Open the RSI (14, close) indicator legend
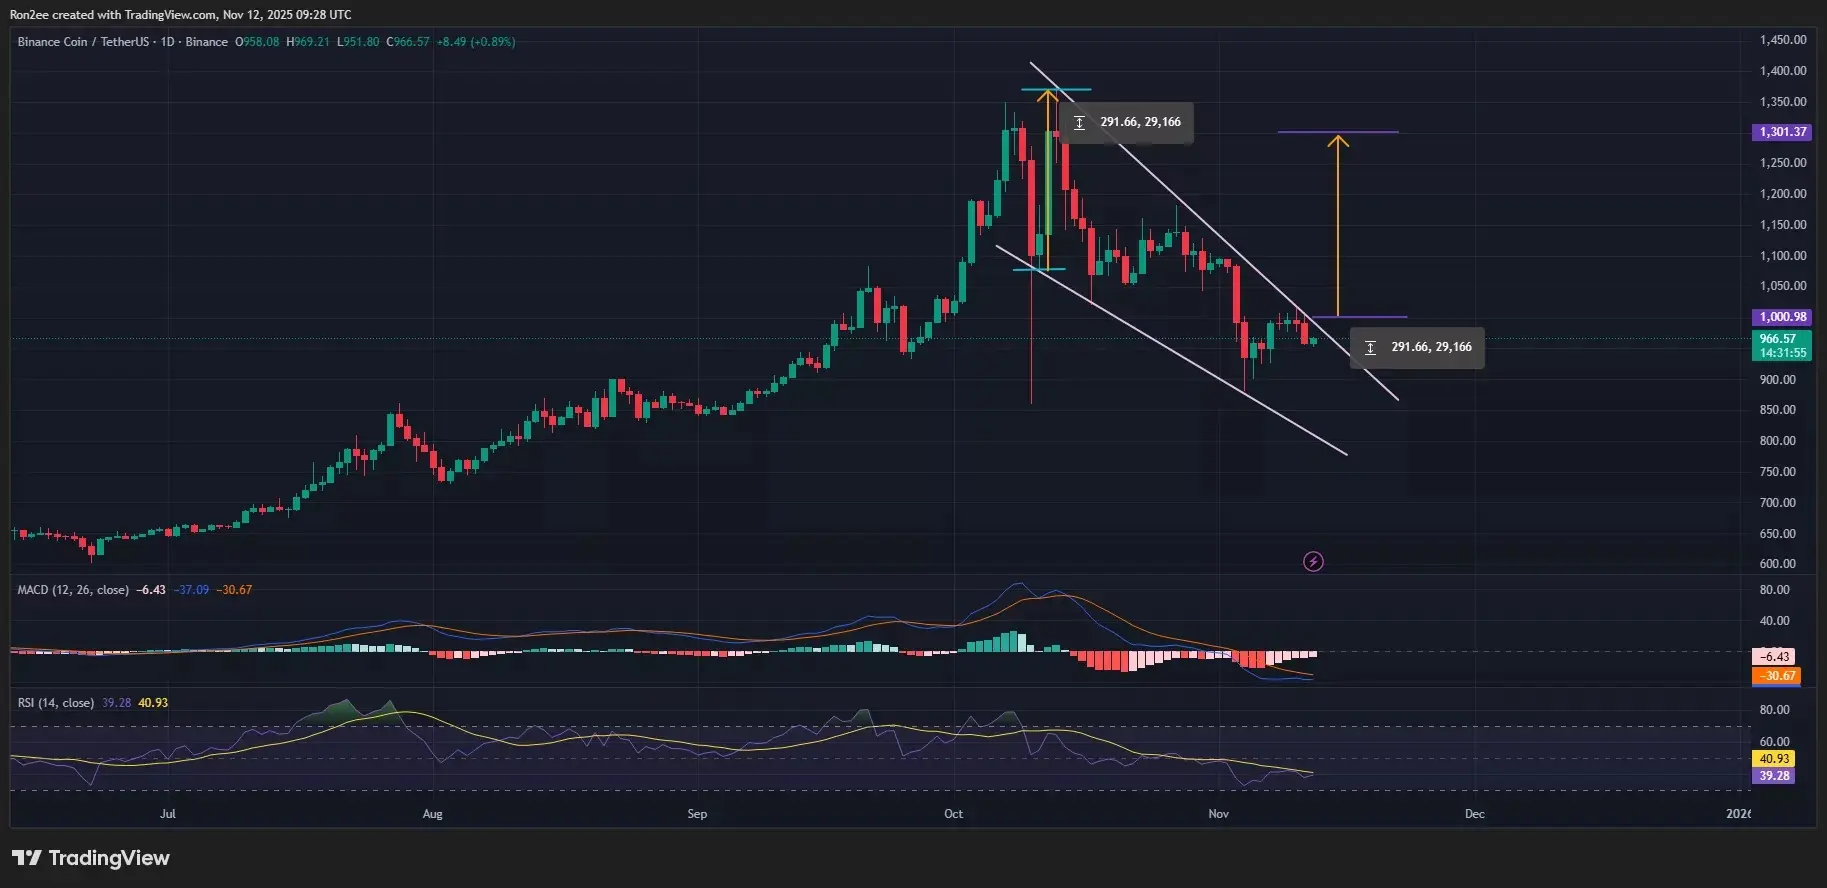1827x888 pixels. (x=56, y=703)
